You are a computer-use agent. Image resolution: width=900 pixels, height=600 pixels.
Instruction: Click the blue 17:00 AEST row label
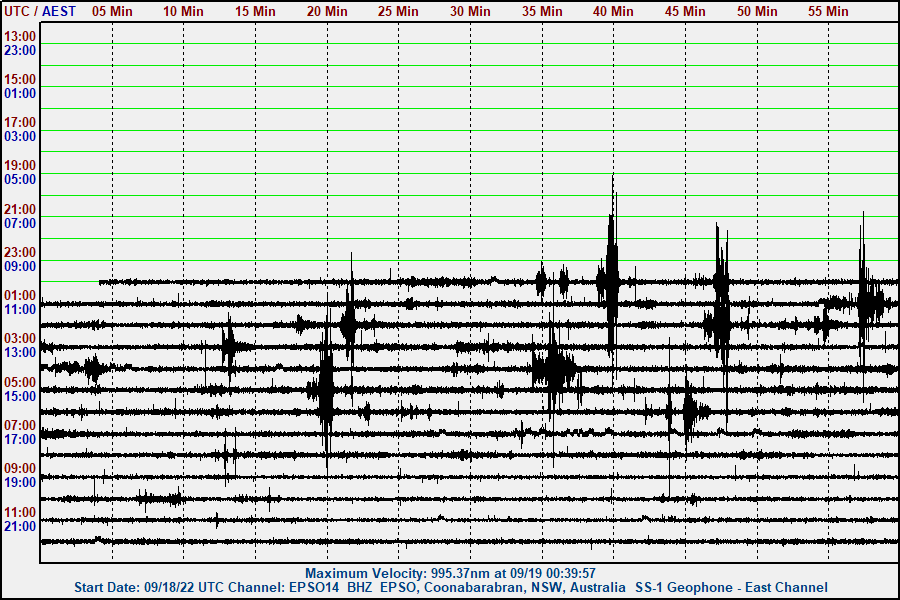click(20, 439)
